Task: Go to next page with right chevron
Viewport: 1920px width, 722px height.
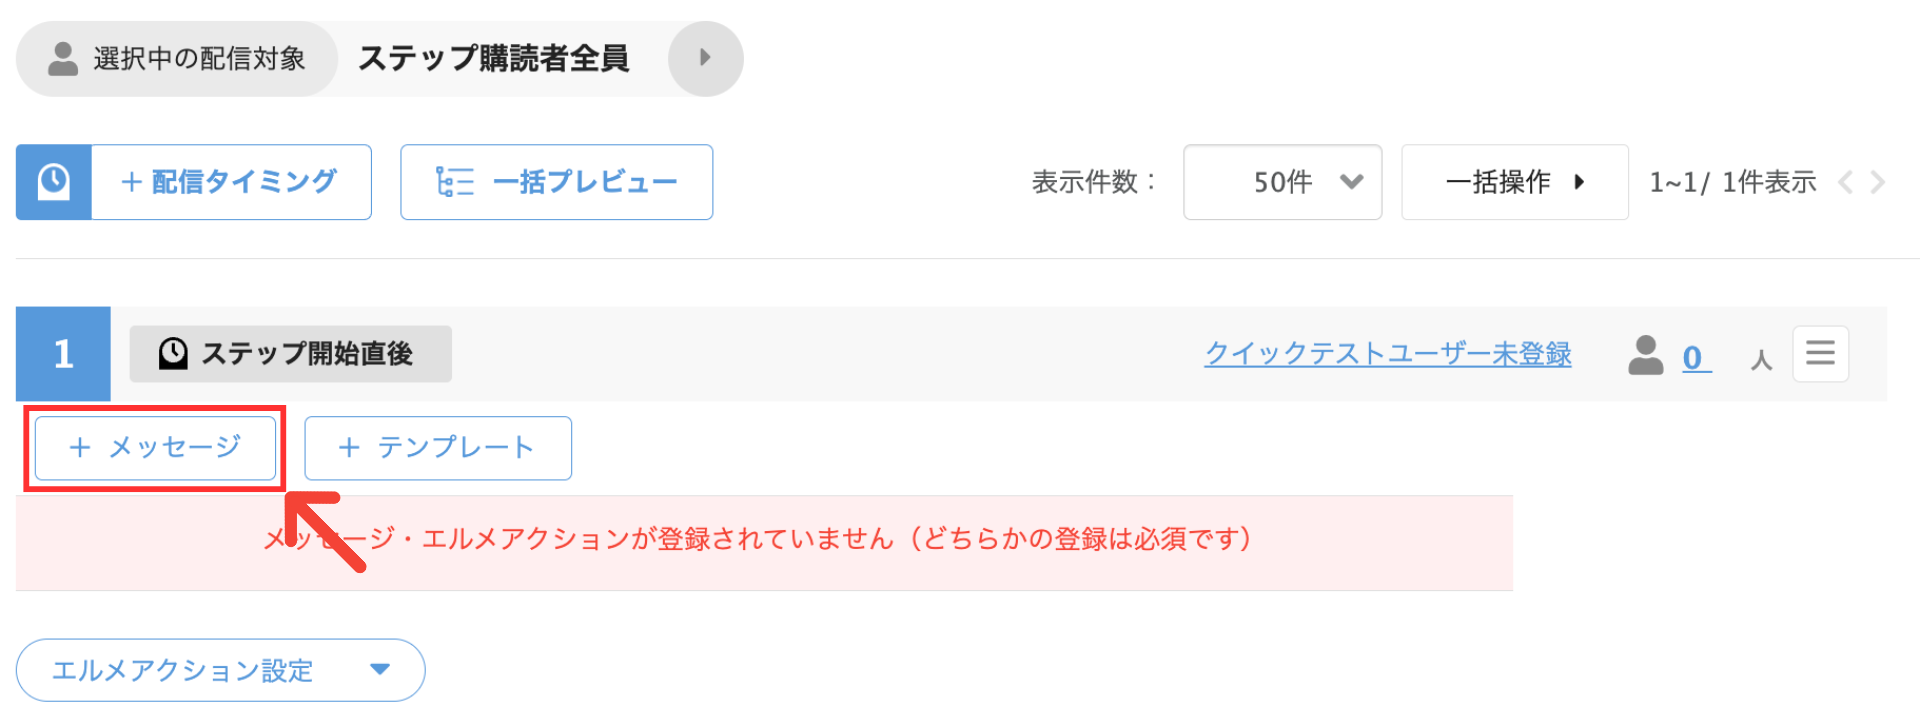Action: click(x=1877, y=182)
